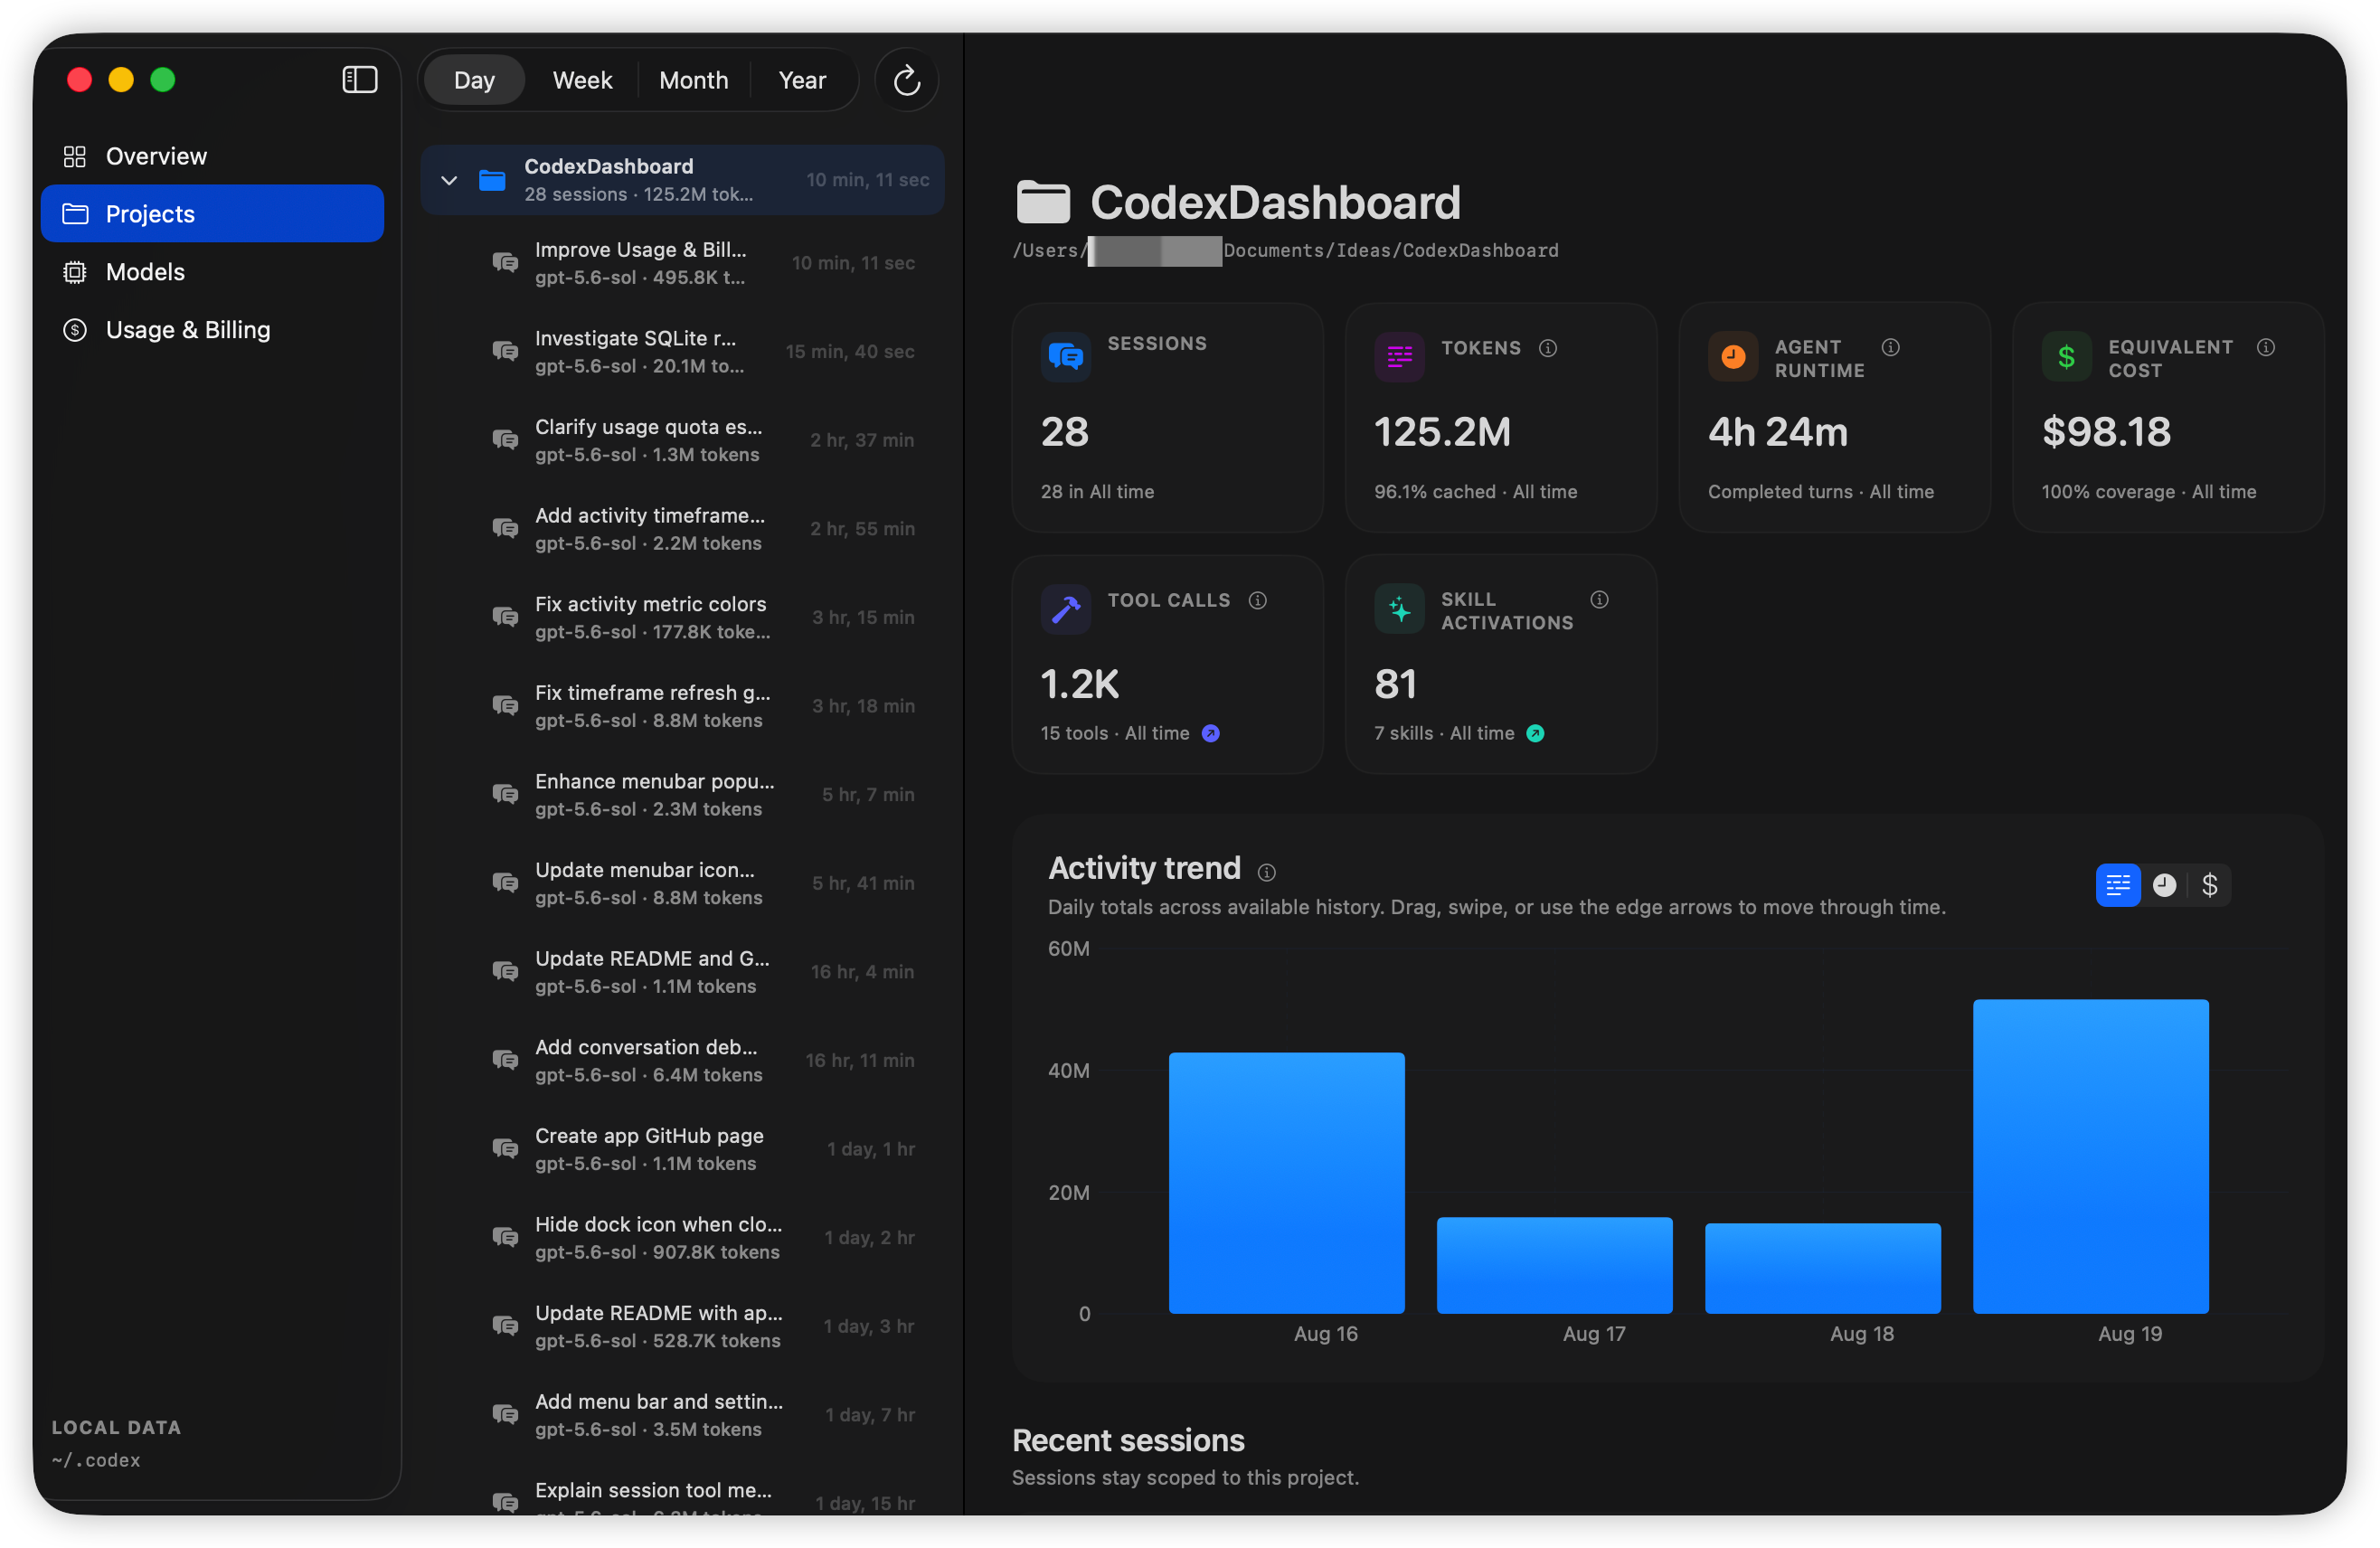Open tool calls details arrow link
2380x1548 pixels.
(x=1210, y=734)
